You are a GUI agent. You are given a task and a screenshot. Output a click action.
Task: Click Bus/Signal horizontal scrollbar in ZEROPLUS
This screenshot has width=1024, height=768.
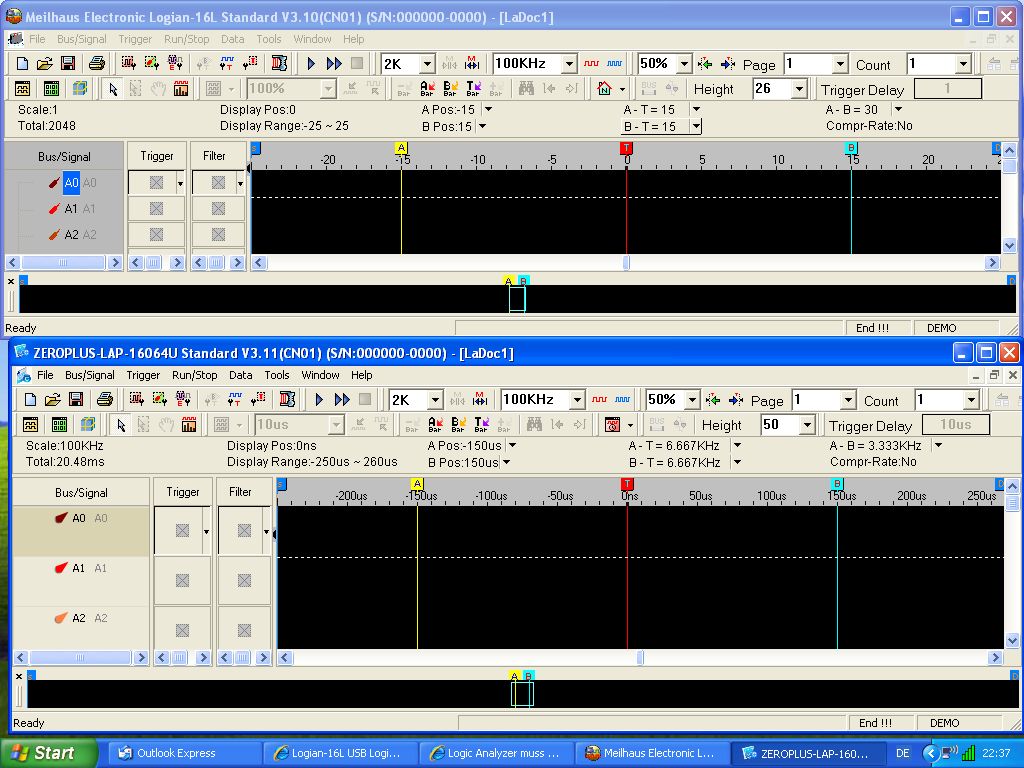pyautogui.click(x=80, y=658)
